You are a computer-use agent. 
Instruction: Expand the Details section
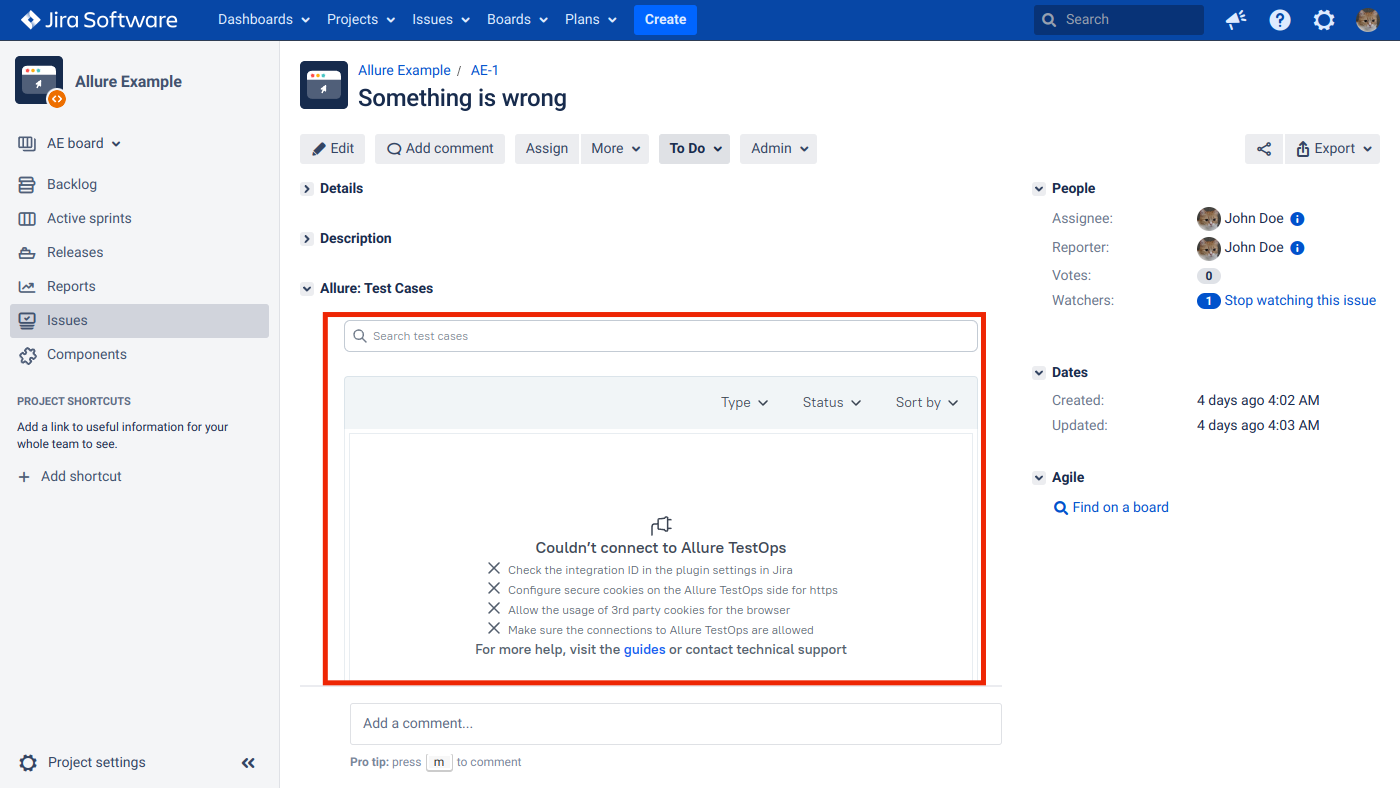point(307,189)
